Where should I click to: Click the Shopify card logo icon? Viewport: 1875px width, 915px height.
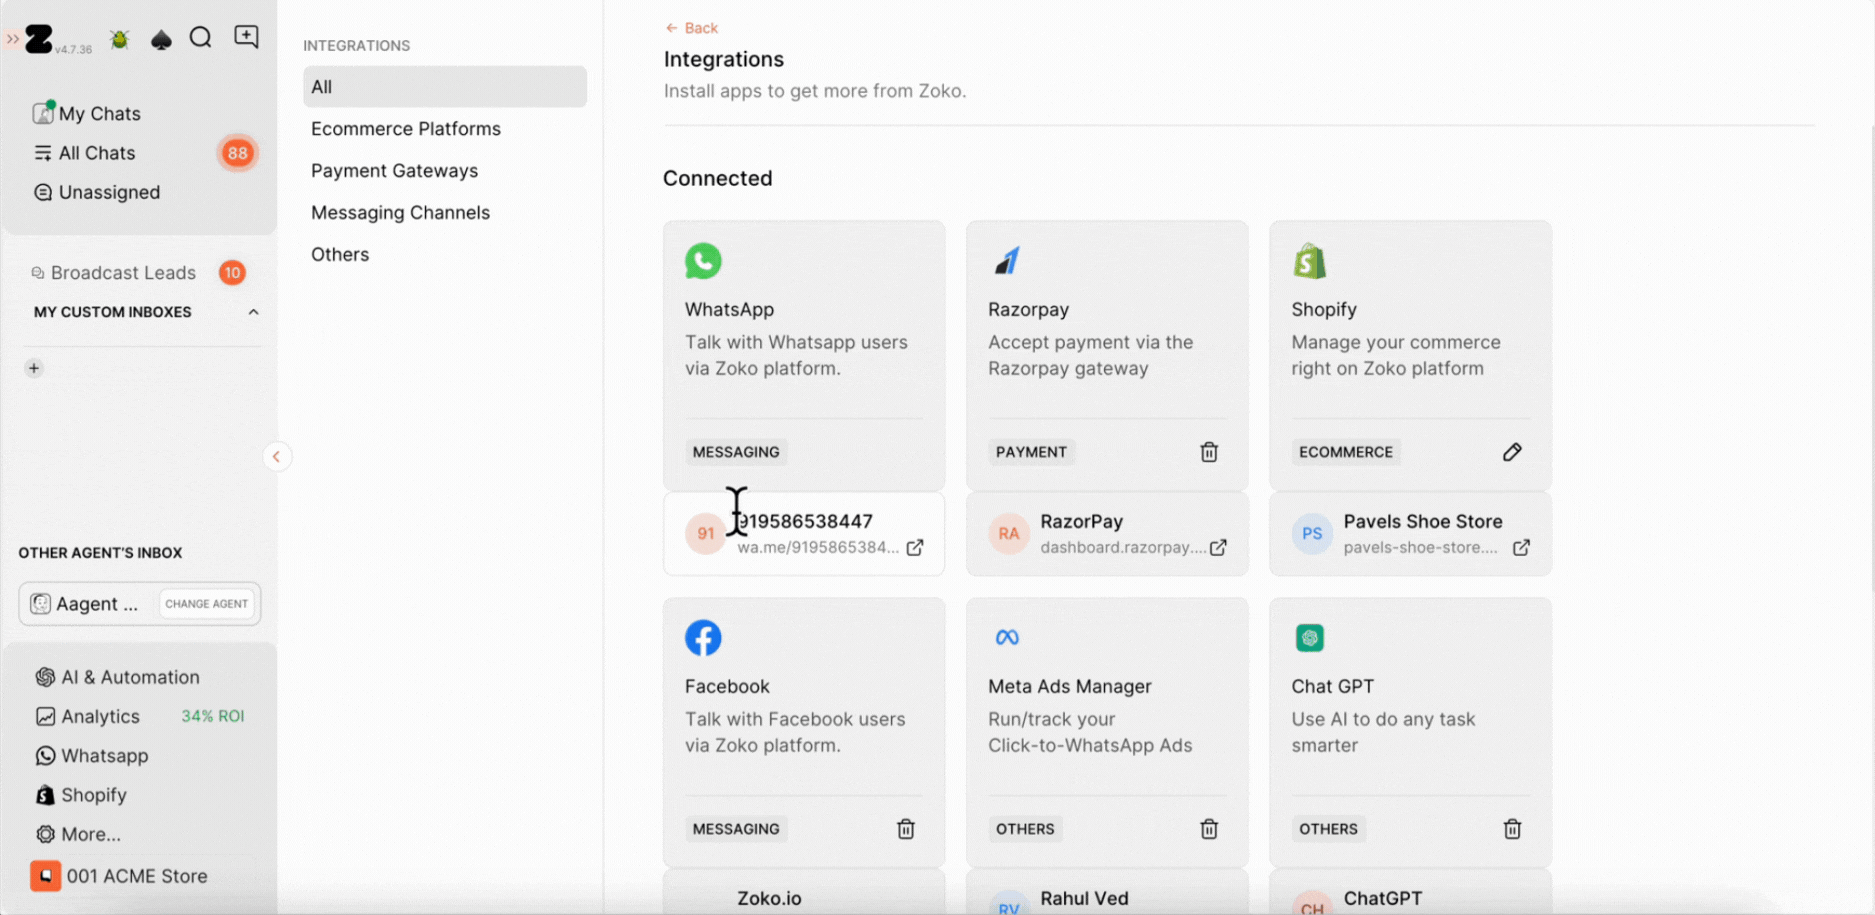point(1310,261)
